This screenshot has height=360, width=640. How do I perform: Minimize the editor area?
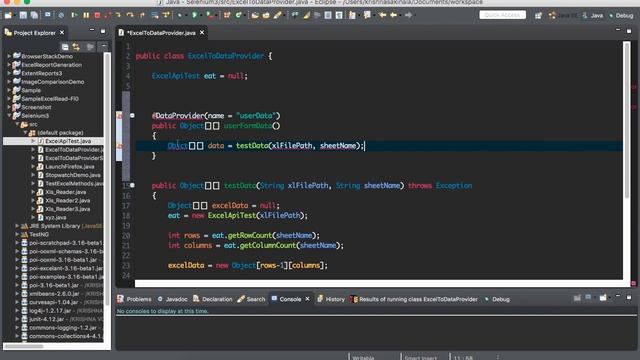(618, 30)
